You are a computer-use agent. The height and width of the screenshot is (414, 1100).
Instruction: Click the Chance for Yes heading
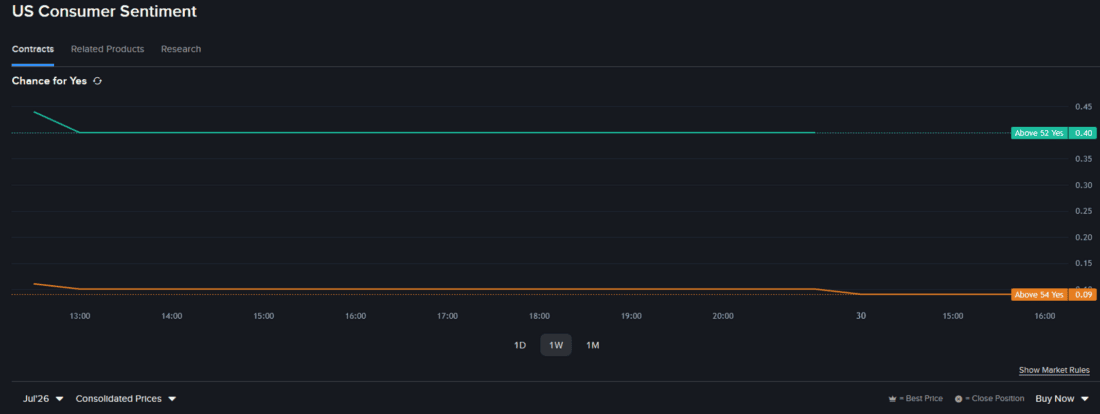[x=49, y=81]
